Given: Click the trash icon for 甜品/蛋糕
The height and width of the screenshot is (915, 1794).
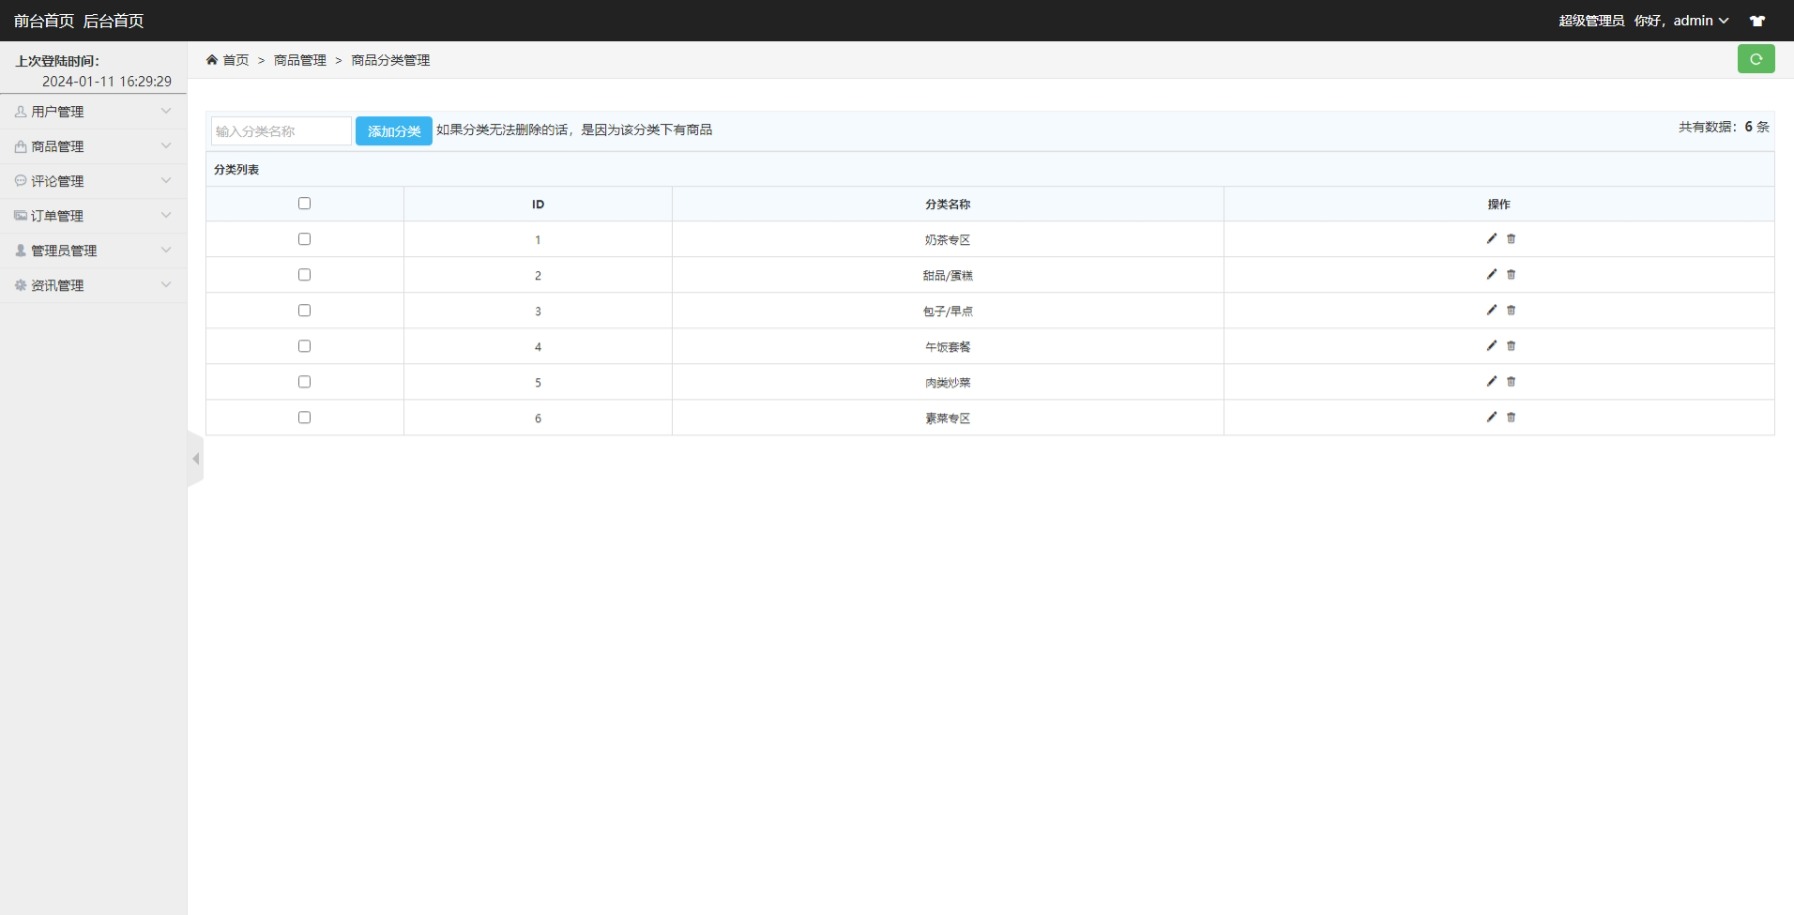Looking at the screenshot, I should pyautogui.click(x=1511, y=274).
